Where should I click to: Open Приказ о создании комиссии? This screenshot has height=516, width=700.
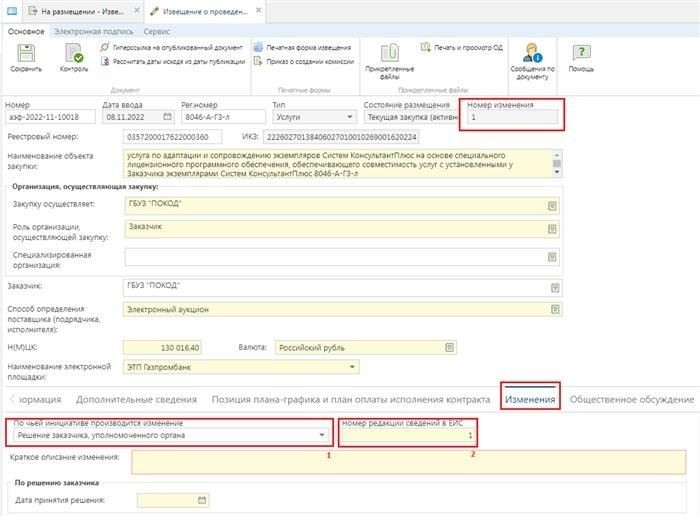click(304, 62)
